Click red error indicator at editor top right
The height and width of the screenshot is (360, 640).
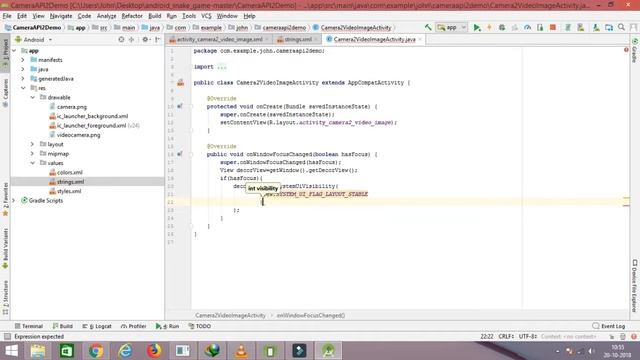point(626,50)
